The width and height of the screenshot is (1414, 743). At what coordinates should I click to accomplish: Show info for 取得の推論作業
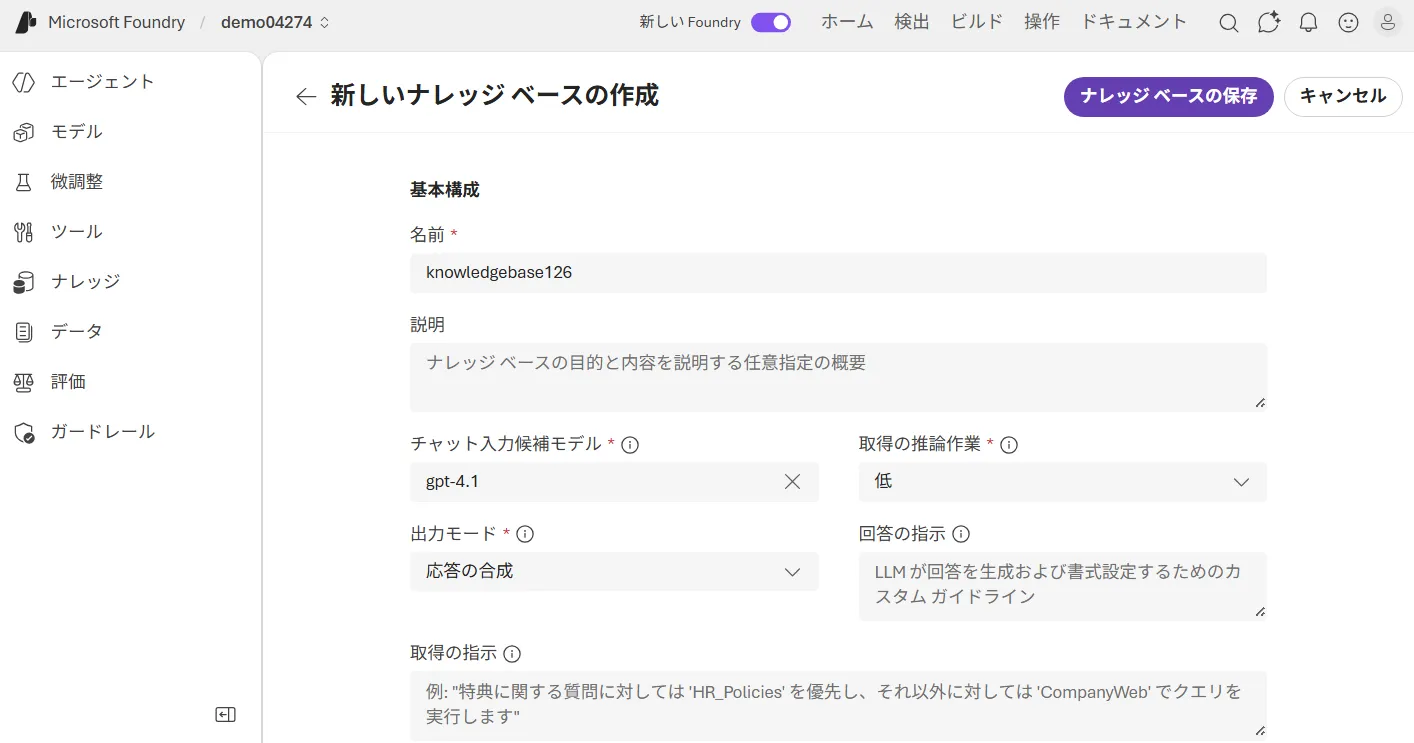point(1009,445)
